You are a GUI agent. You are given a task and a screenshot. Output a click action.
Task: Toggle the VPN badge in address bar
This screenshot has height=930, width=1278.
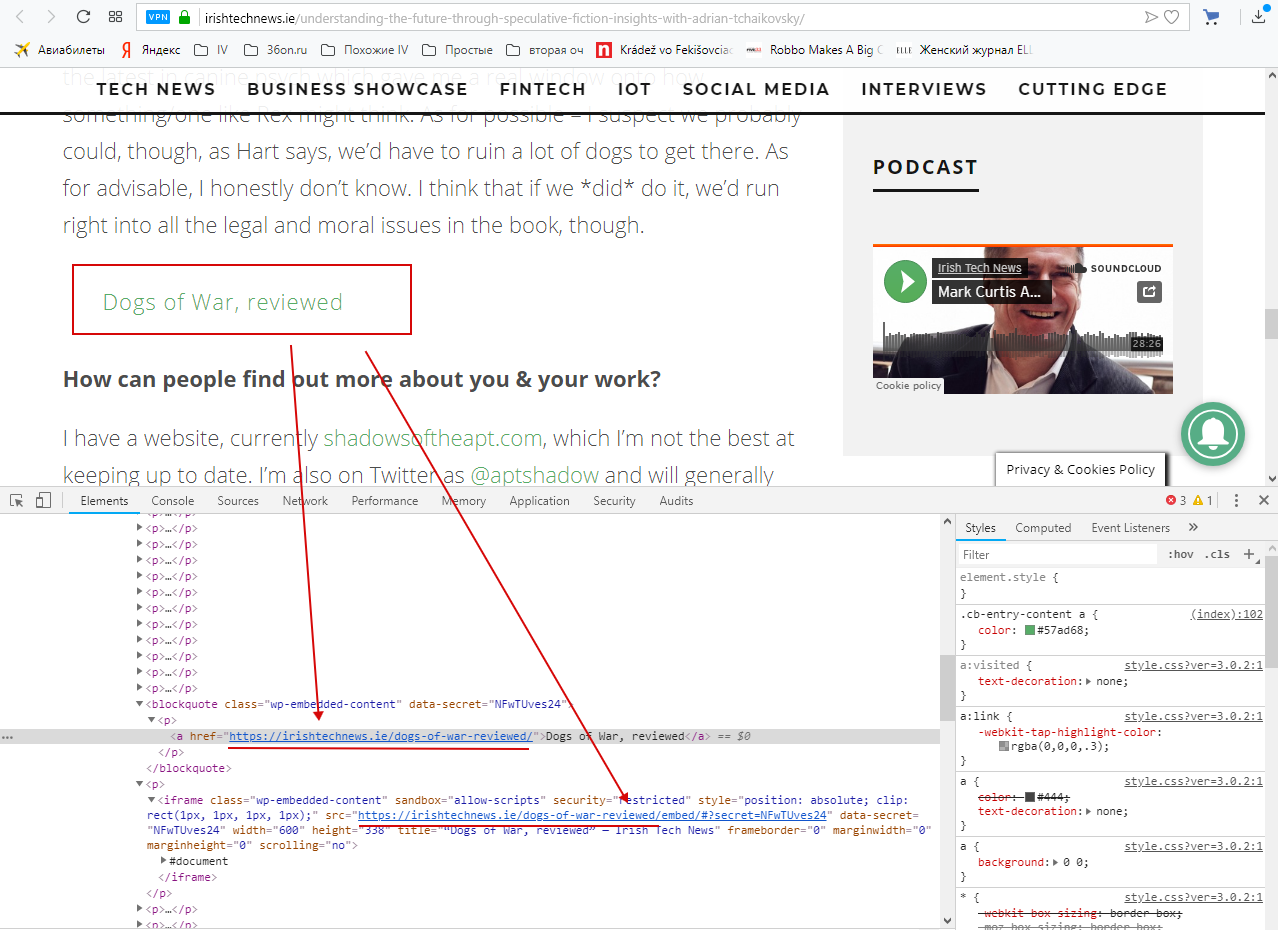158,17
